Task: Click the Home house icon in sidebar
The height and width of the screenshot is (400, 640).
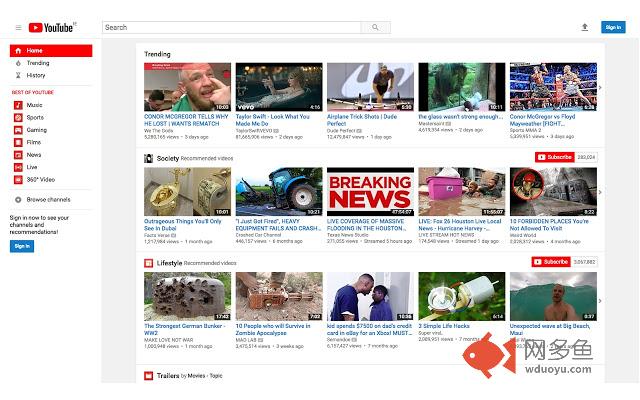Action: (x=18, y=51)
